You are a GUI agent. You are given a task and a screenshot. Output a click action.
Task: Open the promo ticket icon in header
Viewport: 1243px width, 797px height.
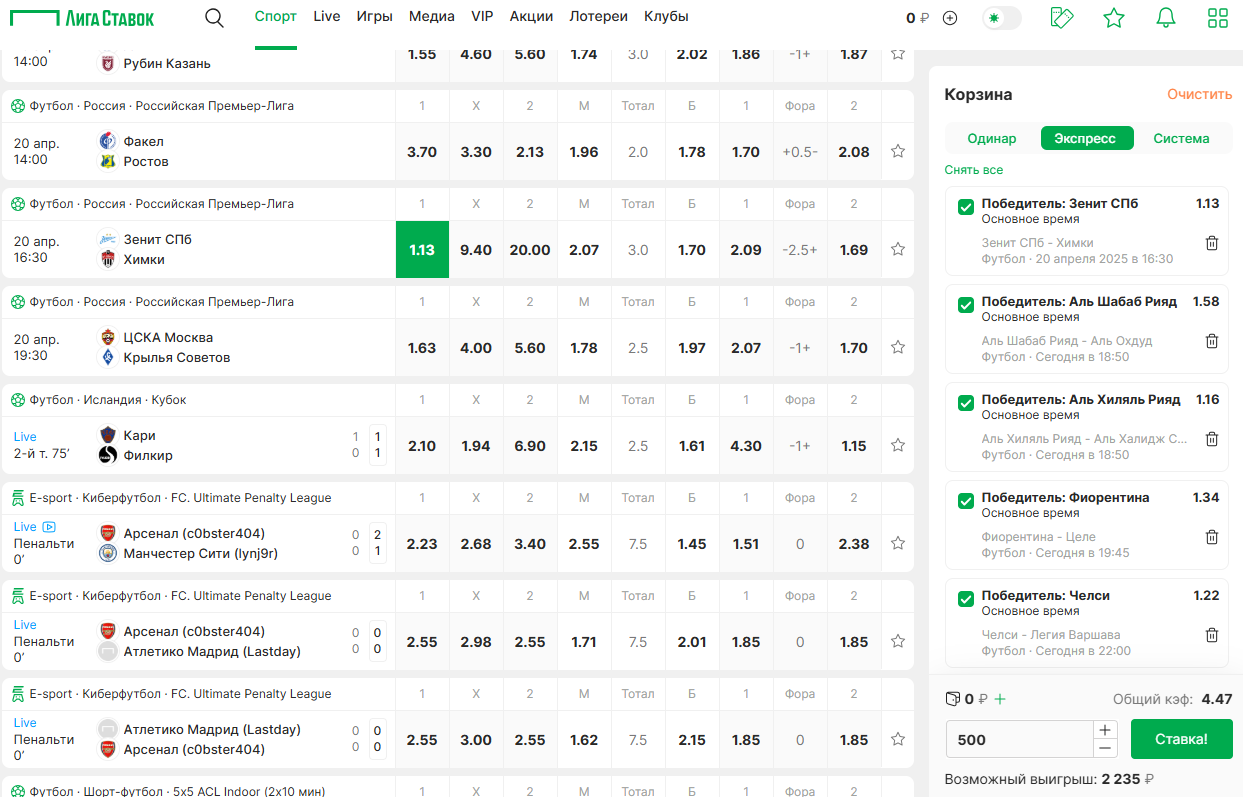tap(1062, 17)
